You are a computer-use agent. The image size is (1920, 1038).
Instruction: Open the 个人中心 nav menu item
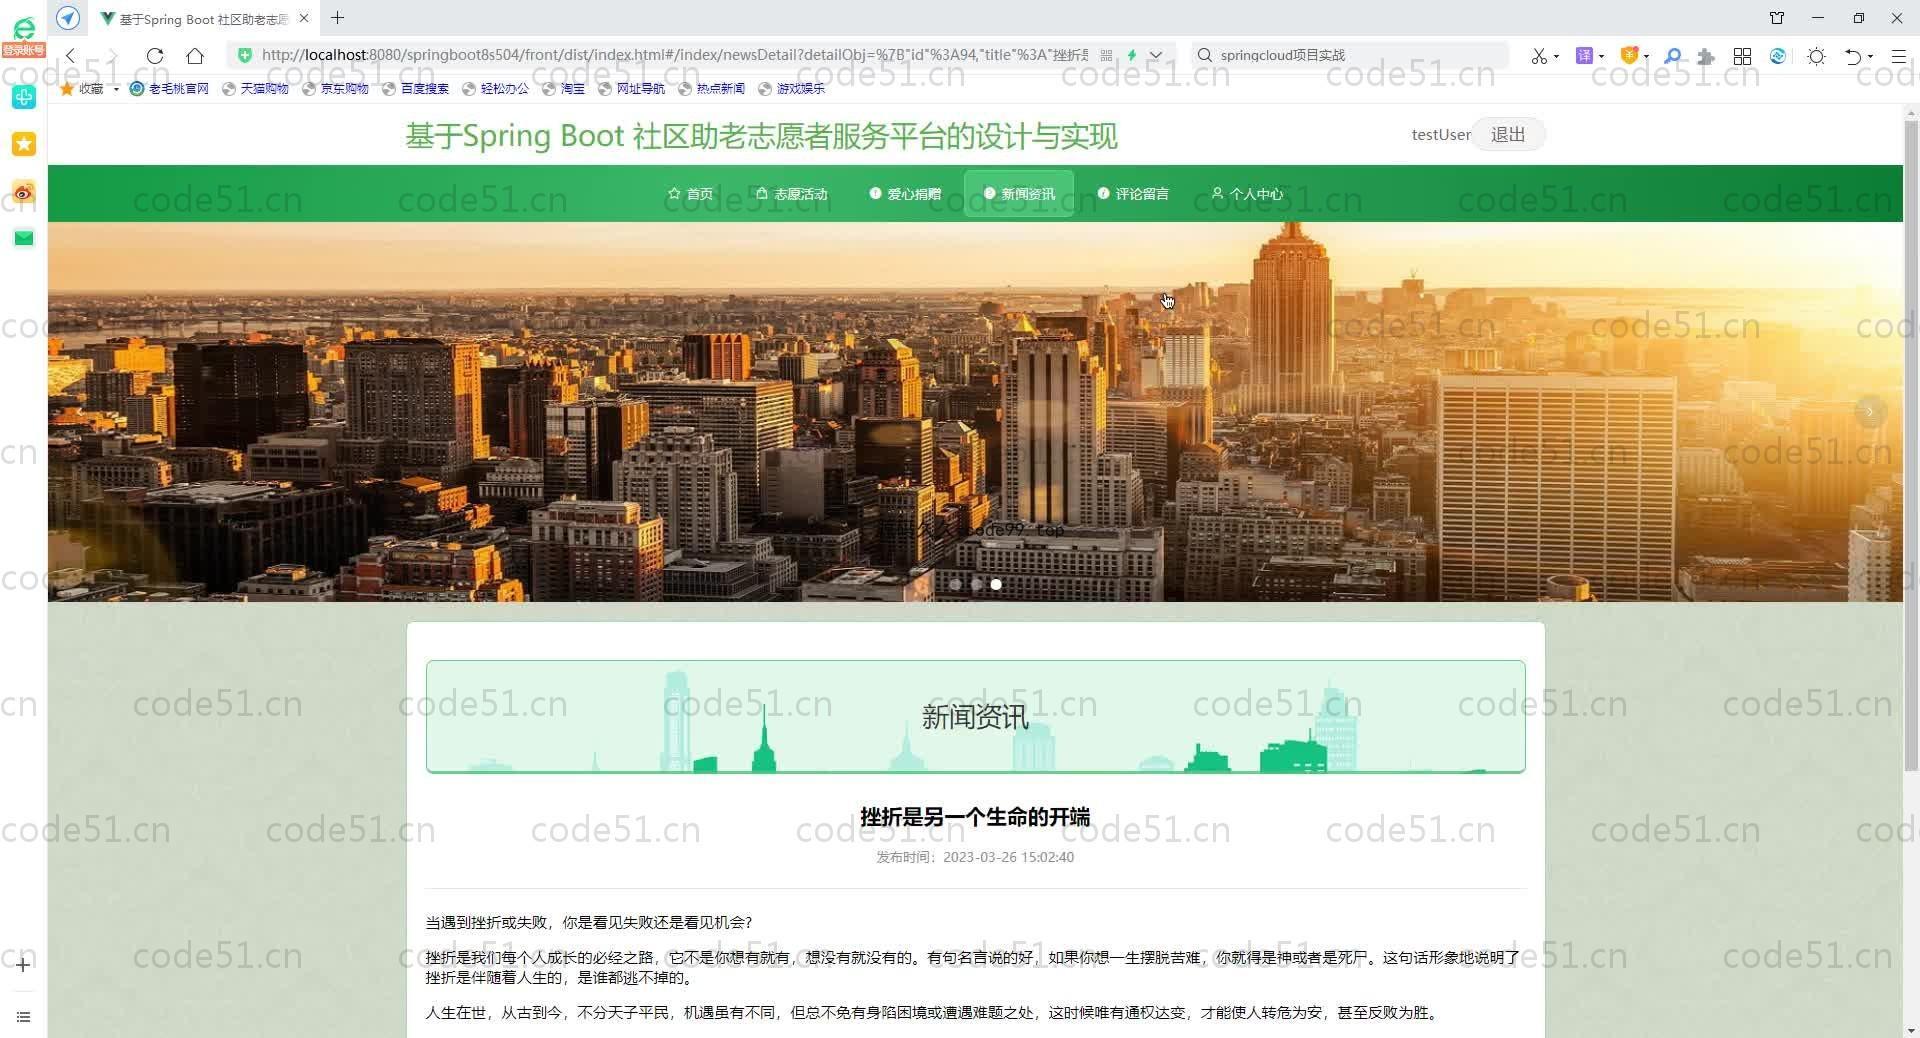click(x=1247, y=194)
